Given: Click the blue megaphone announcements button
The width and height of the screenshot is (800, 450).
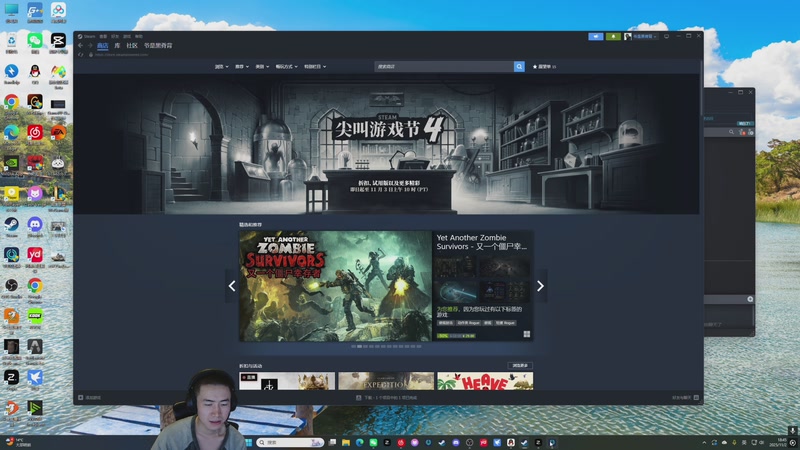Looking at the screenshot, I should pos(595,36).
